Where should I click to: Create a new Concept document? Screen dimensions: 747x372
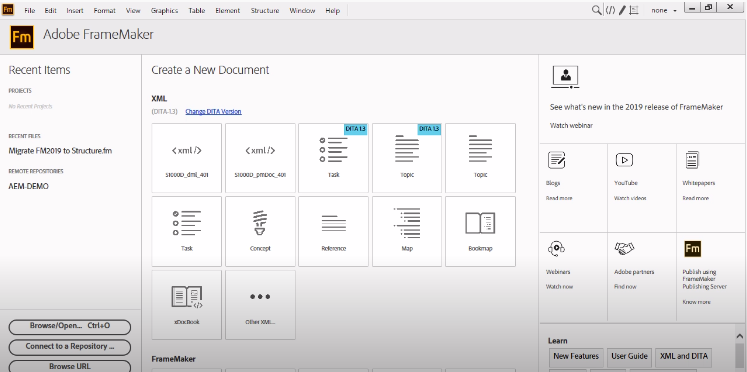click(x=260, y=231)
